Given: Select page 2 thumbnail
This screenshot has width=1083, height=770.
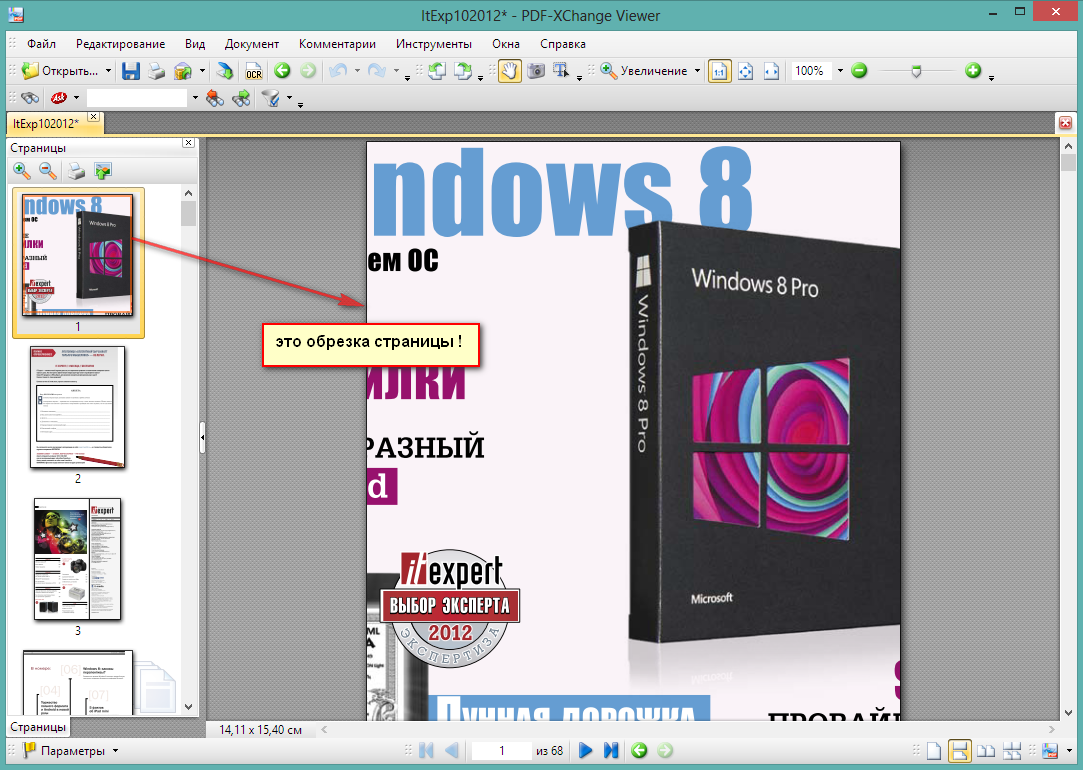Looking at the screenshot, I should click(78, 407).
